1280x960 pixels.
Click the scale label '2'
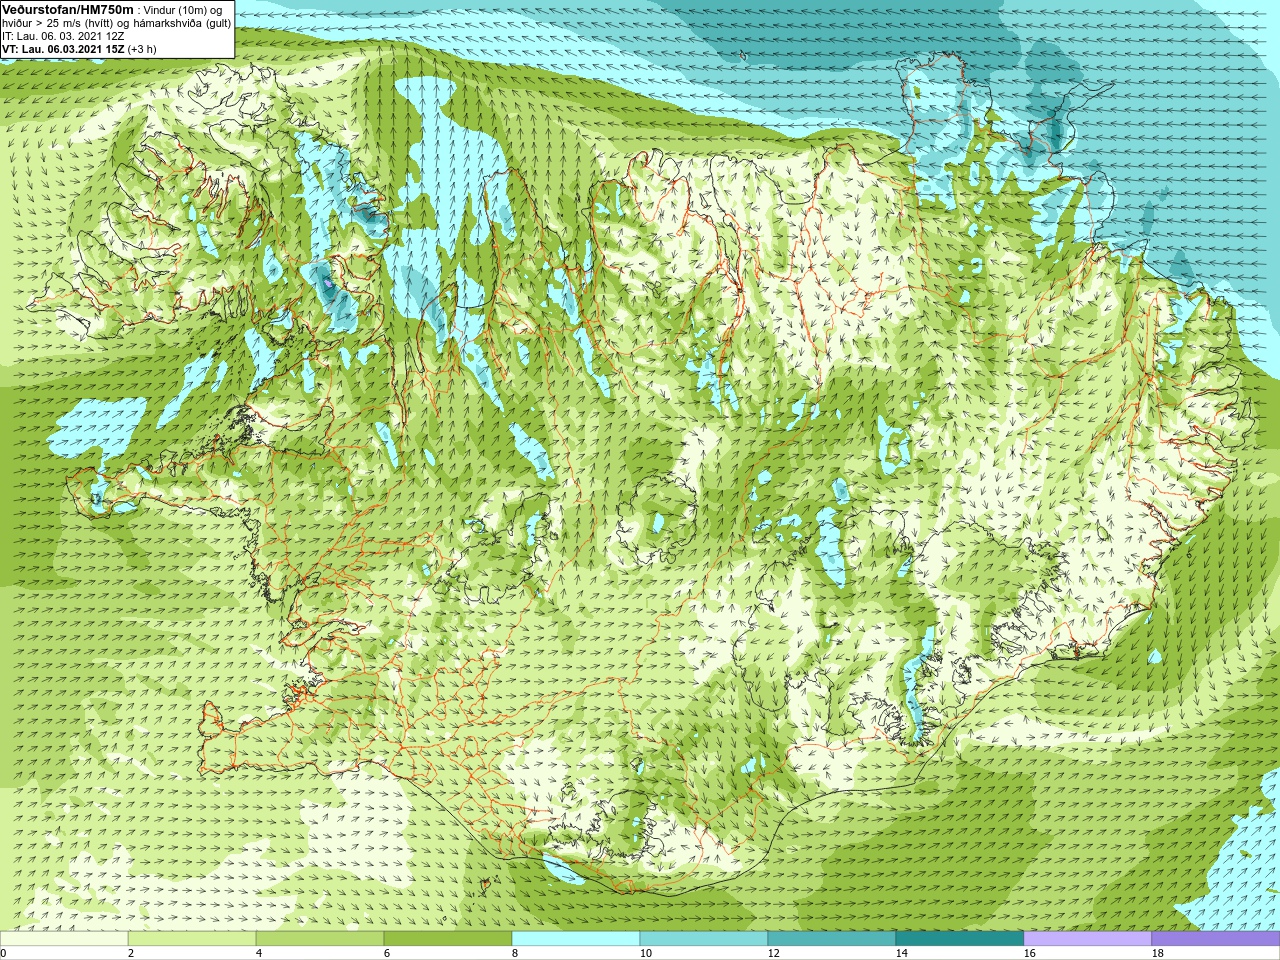coord(130,953)
